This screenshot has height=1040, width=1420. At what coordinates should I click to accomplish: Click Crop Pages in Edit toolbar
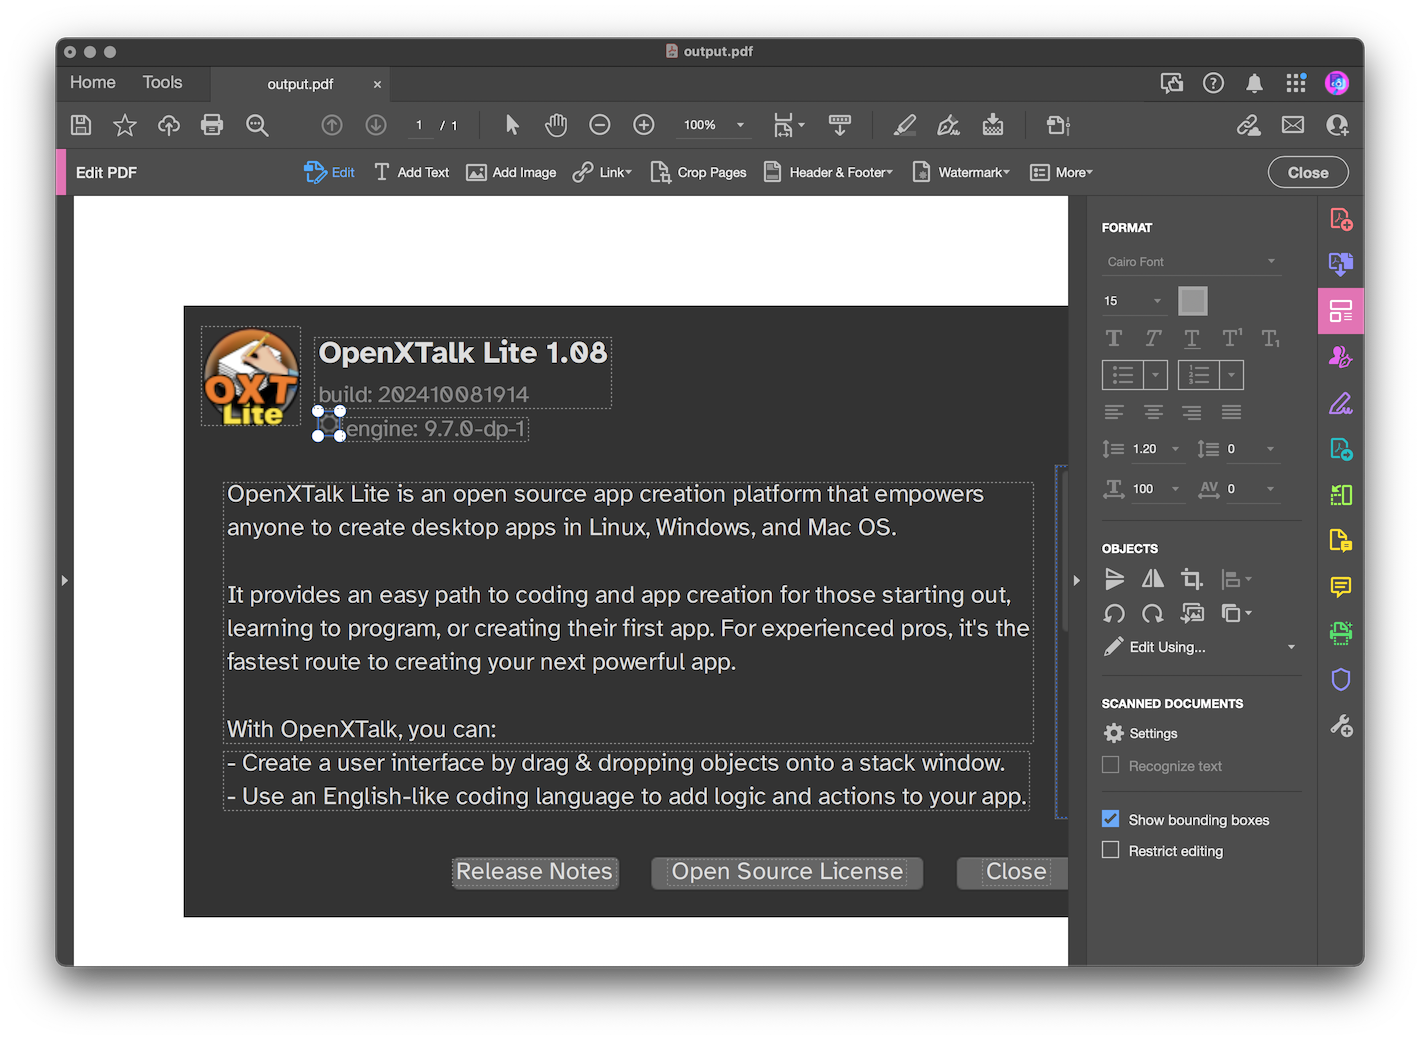click(x=698, y=172)
